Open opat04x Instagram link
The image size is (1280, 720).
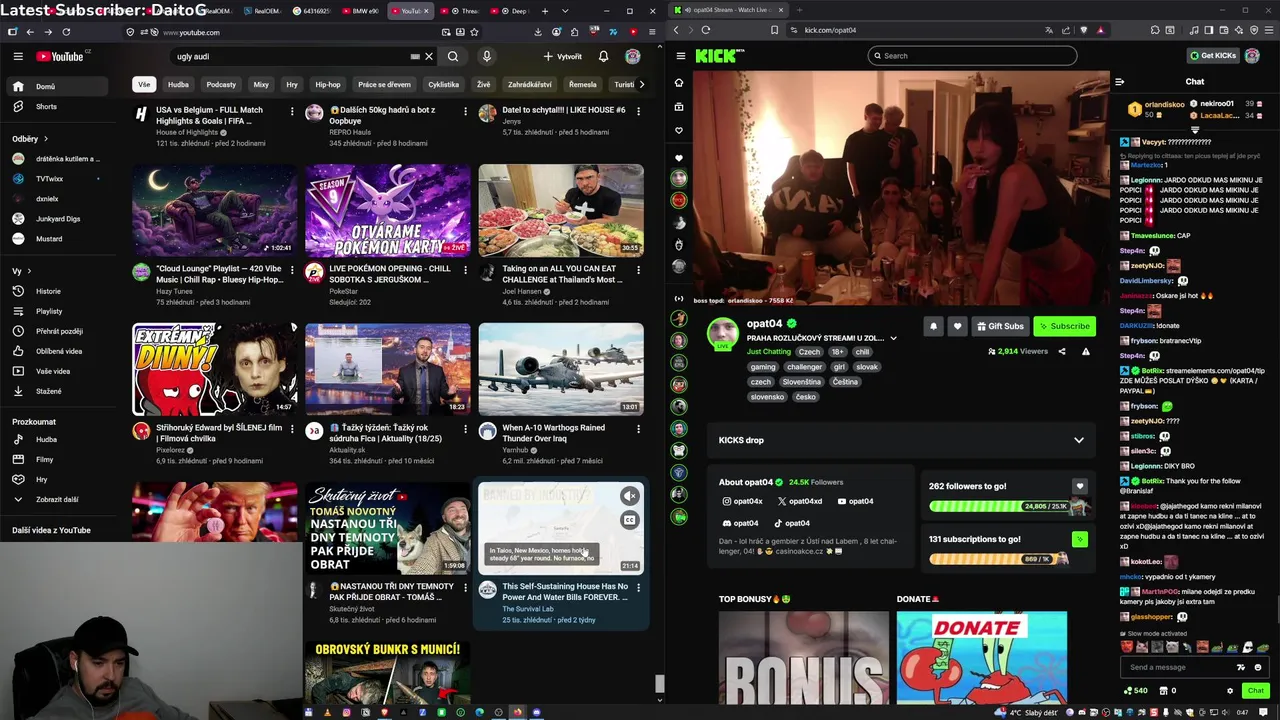[742, 501]
